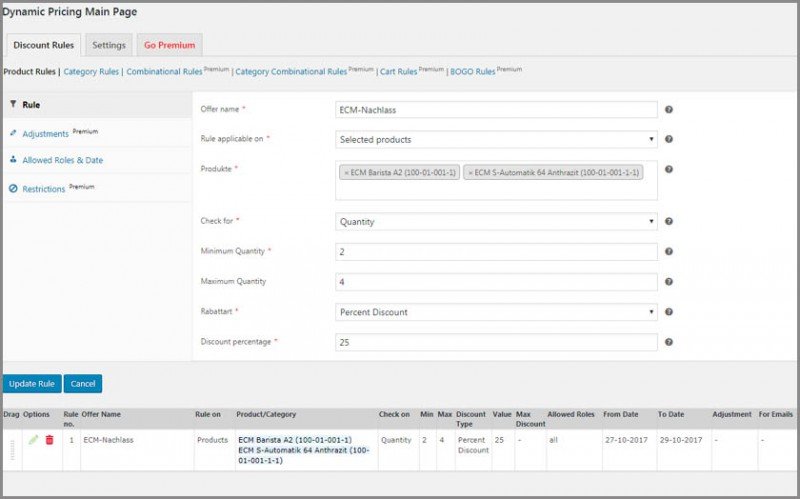Focus the Offer name text field
This screenshot has height=499, width=800.
coord(496,110)
